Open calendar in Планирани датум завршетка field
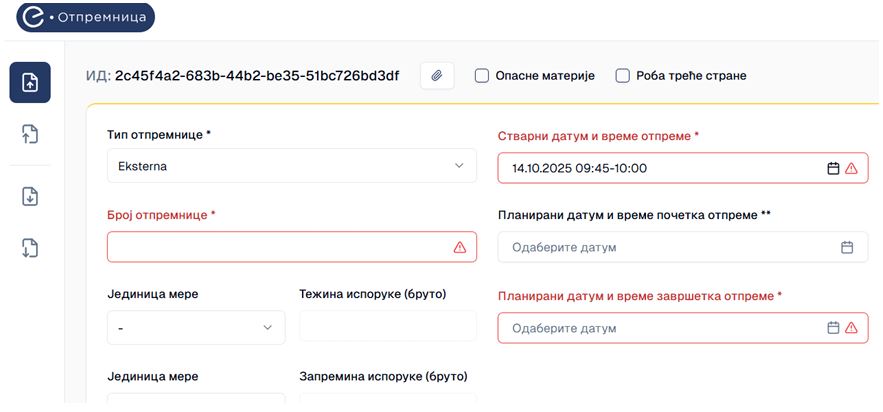The image size is (883, 412). tap(833, 328)
